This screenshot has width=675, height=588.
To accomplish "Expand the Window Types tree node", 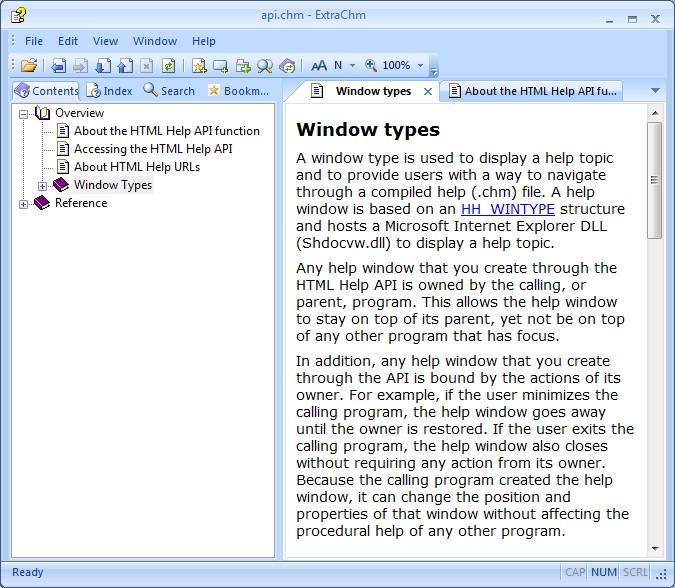I will pos(42,186).
